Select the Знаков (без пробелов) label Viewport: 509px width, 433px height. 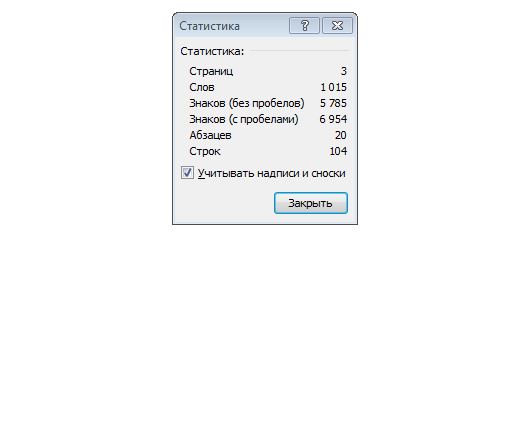(247, 103)
